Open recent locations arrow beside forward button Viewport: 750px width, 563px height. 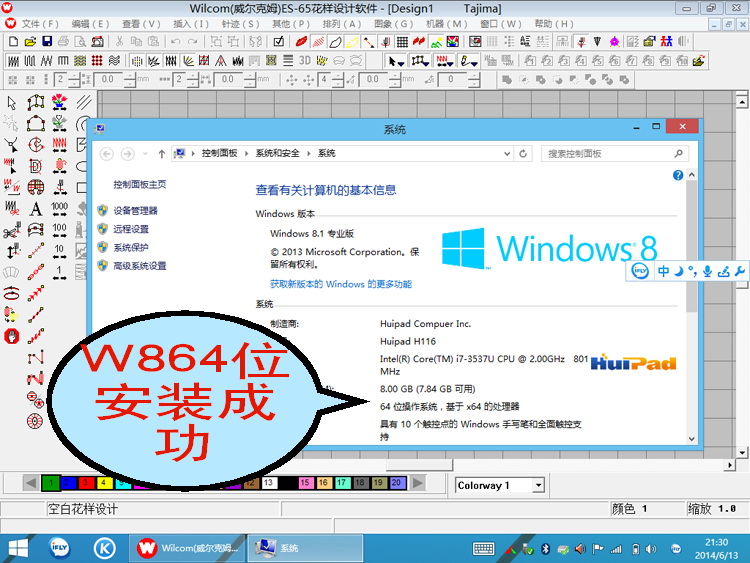145,154
